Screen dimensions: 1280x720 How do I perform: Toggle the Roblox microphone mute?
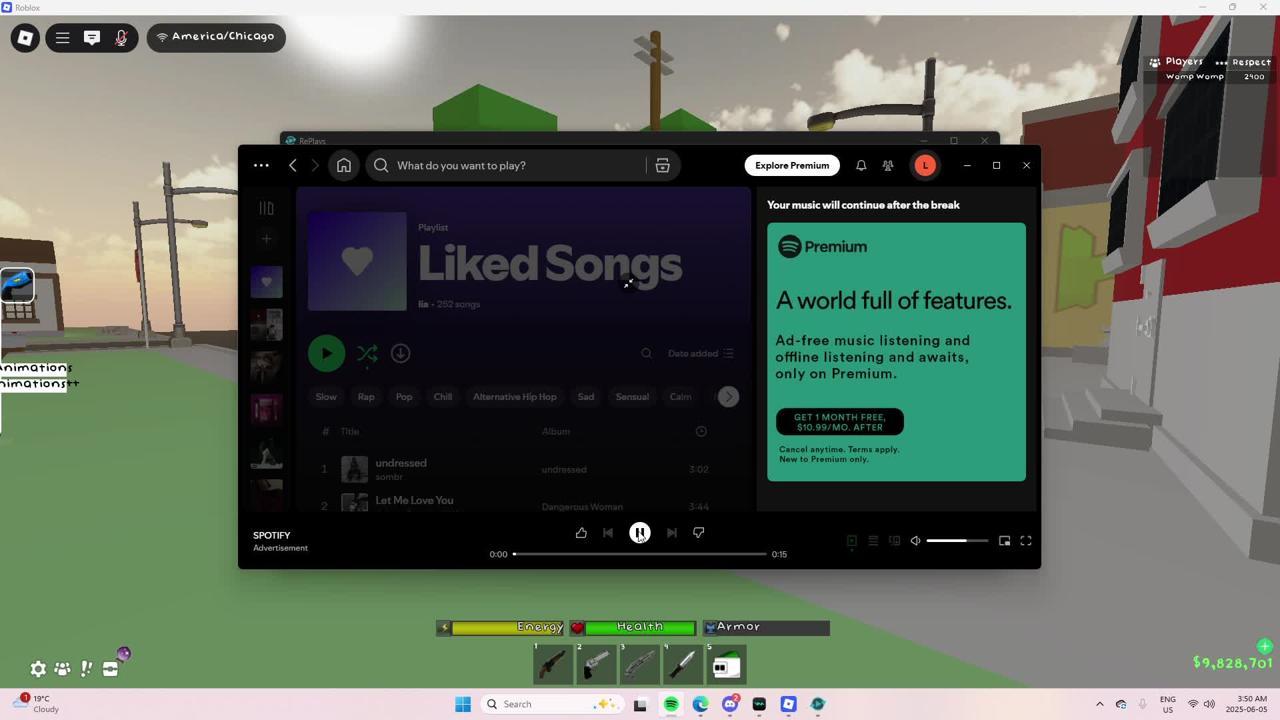[121, 38]
